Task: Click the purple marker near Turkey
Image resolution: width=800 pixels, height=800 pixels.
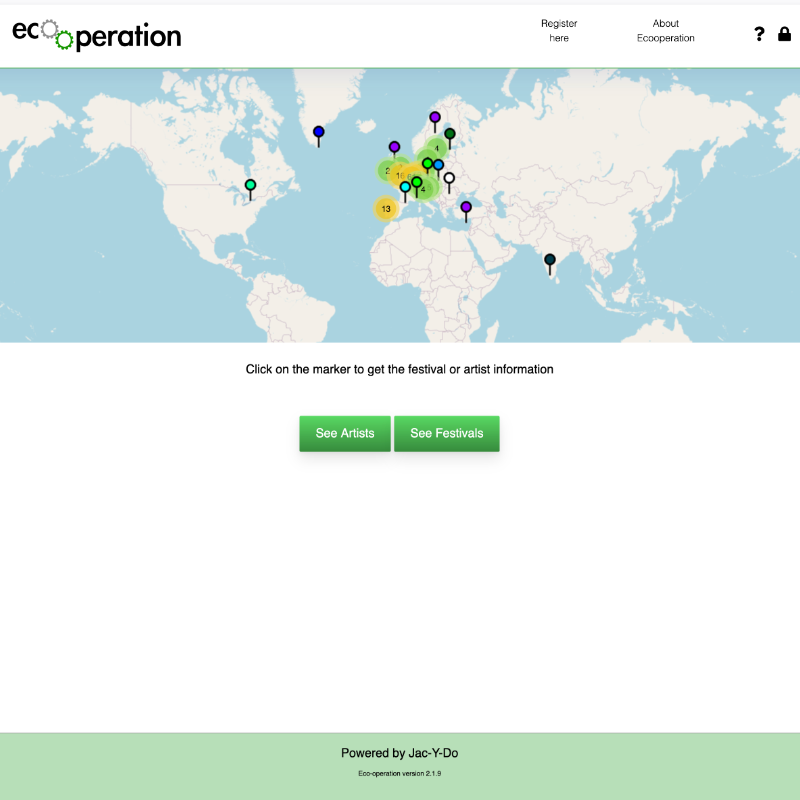Action: 466,207
